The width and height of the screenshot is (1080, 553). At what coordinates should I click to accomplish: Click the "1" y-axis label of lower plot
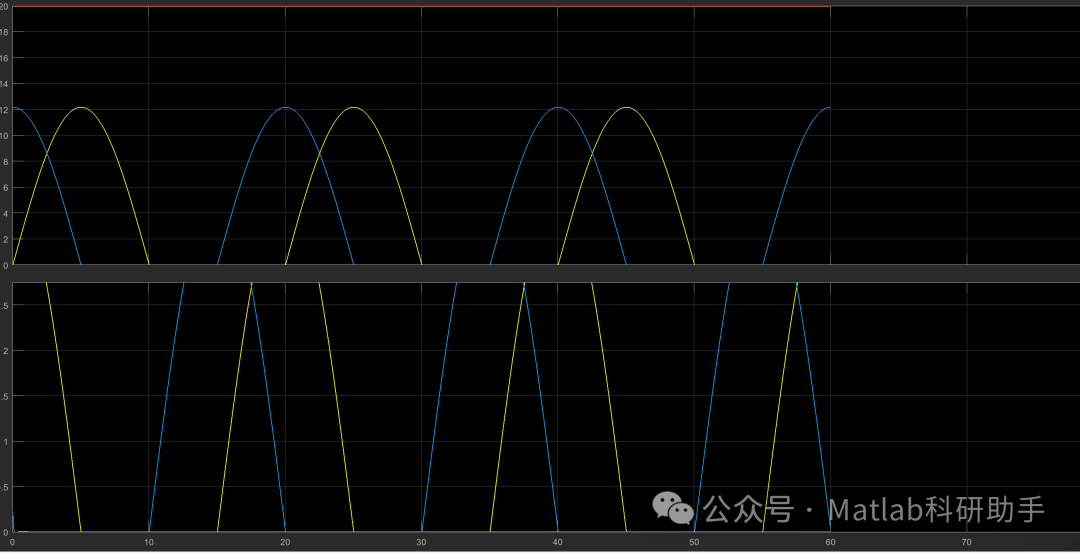pos(5,441)
